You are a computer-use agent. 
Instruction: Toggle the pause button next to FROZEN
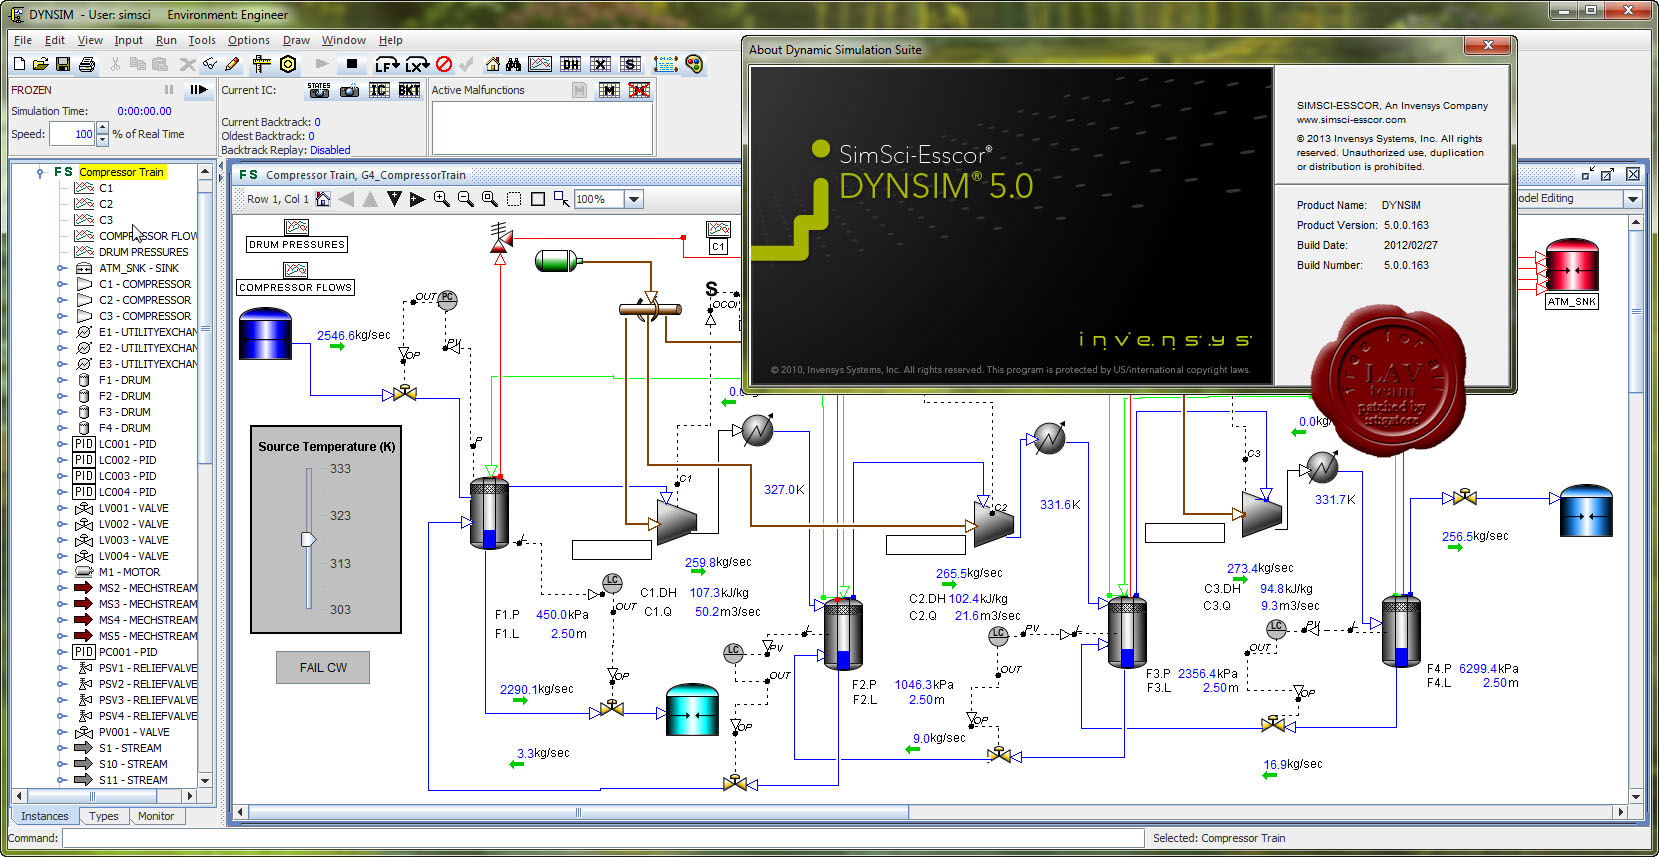(169, 90)
